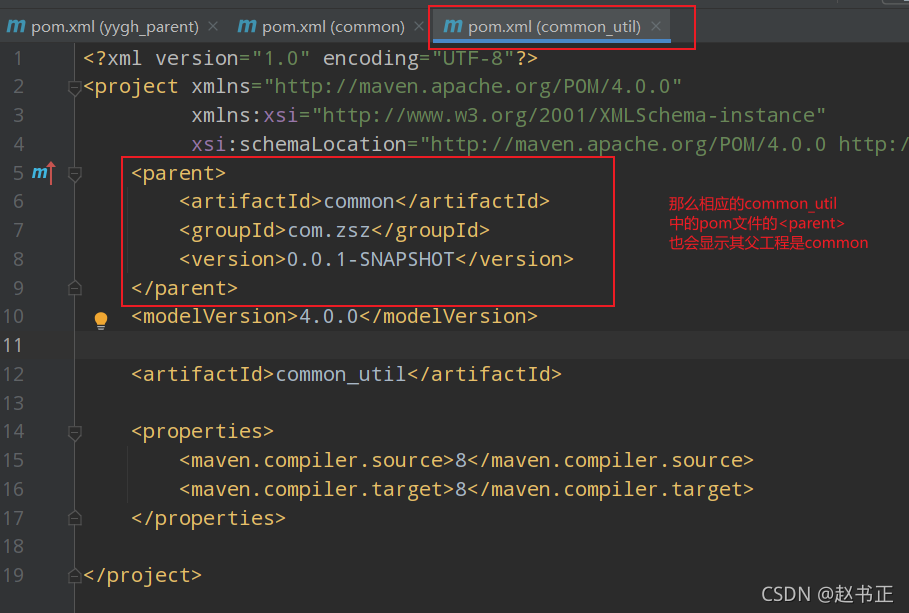Viewport: 909px width, 613px height.
Task: Click the xmlns POM/4.0.0 URL
Action: click(472, 87)
